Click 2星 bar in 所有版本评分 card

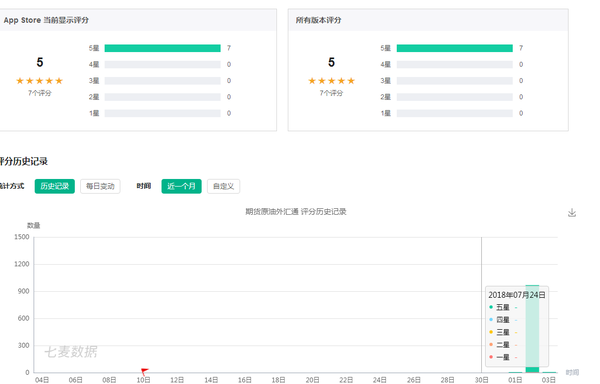click(455, 97)
